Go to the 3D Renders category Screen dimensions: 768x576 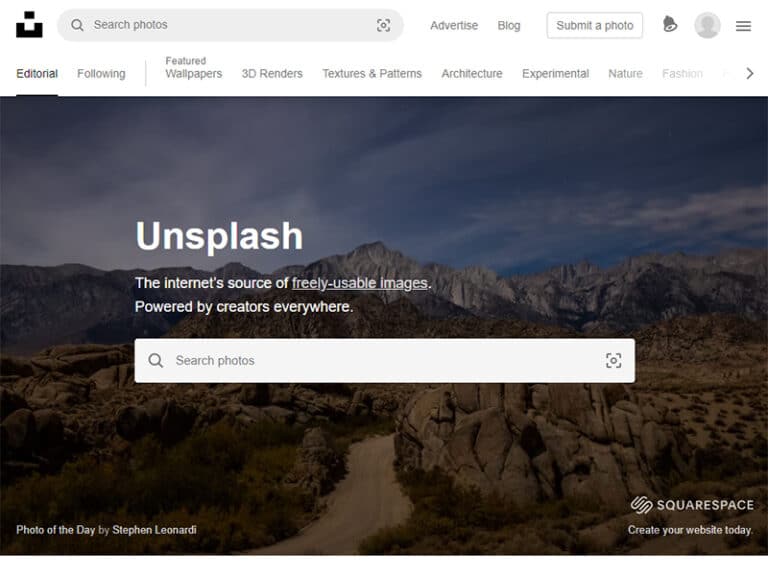click(272, 73)
